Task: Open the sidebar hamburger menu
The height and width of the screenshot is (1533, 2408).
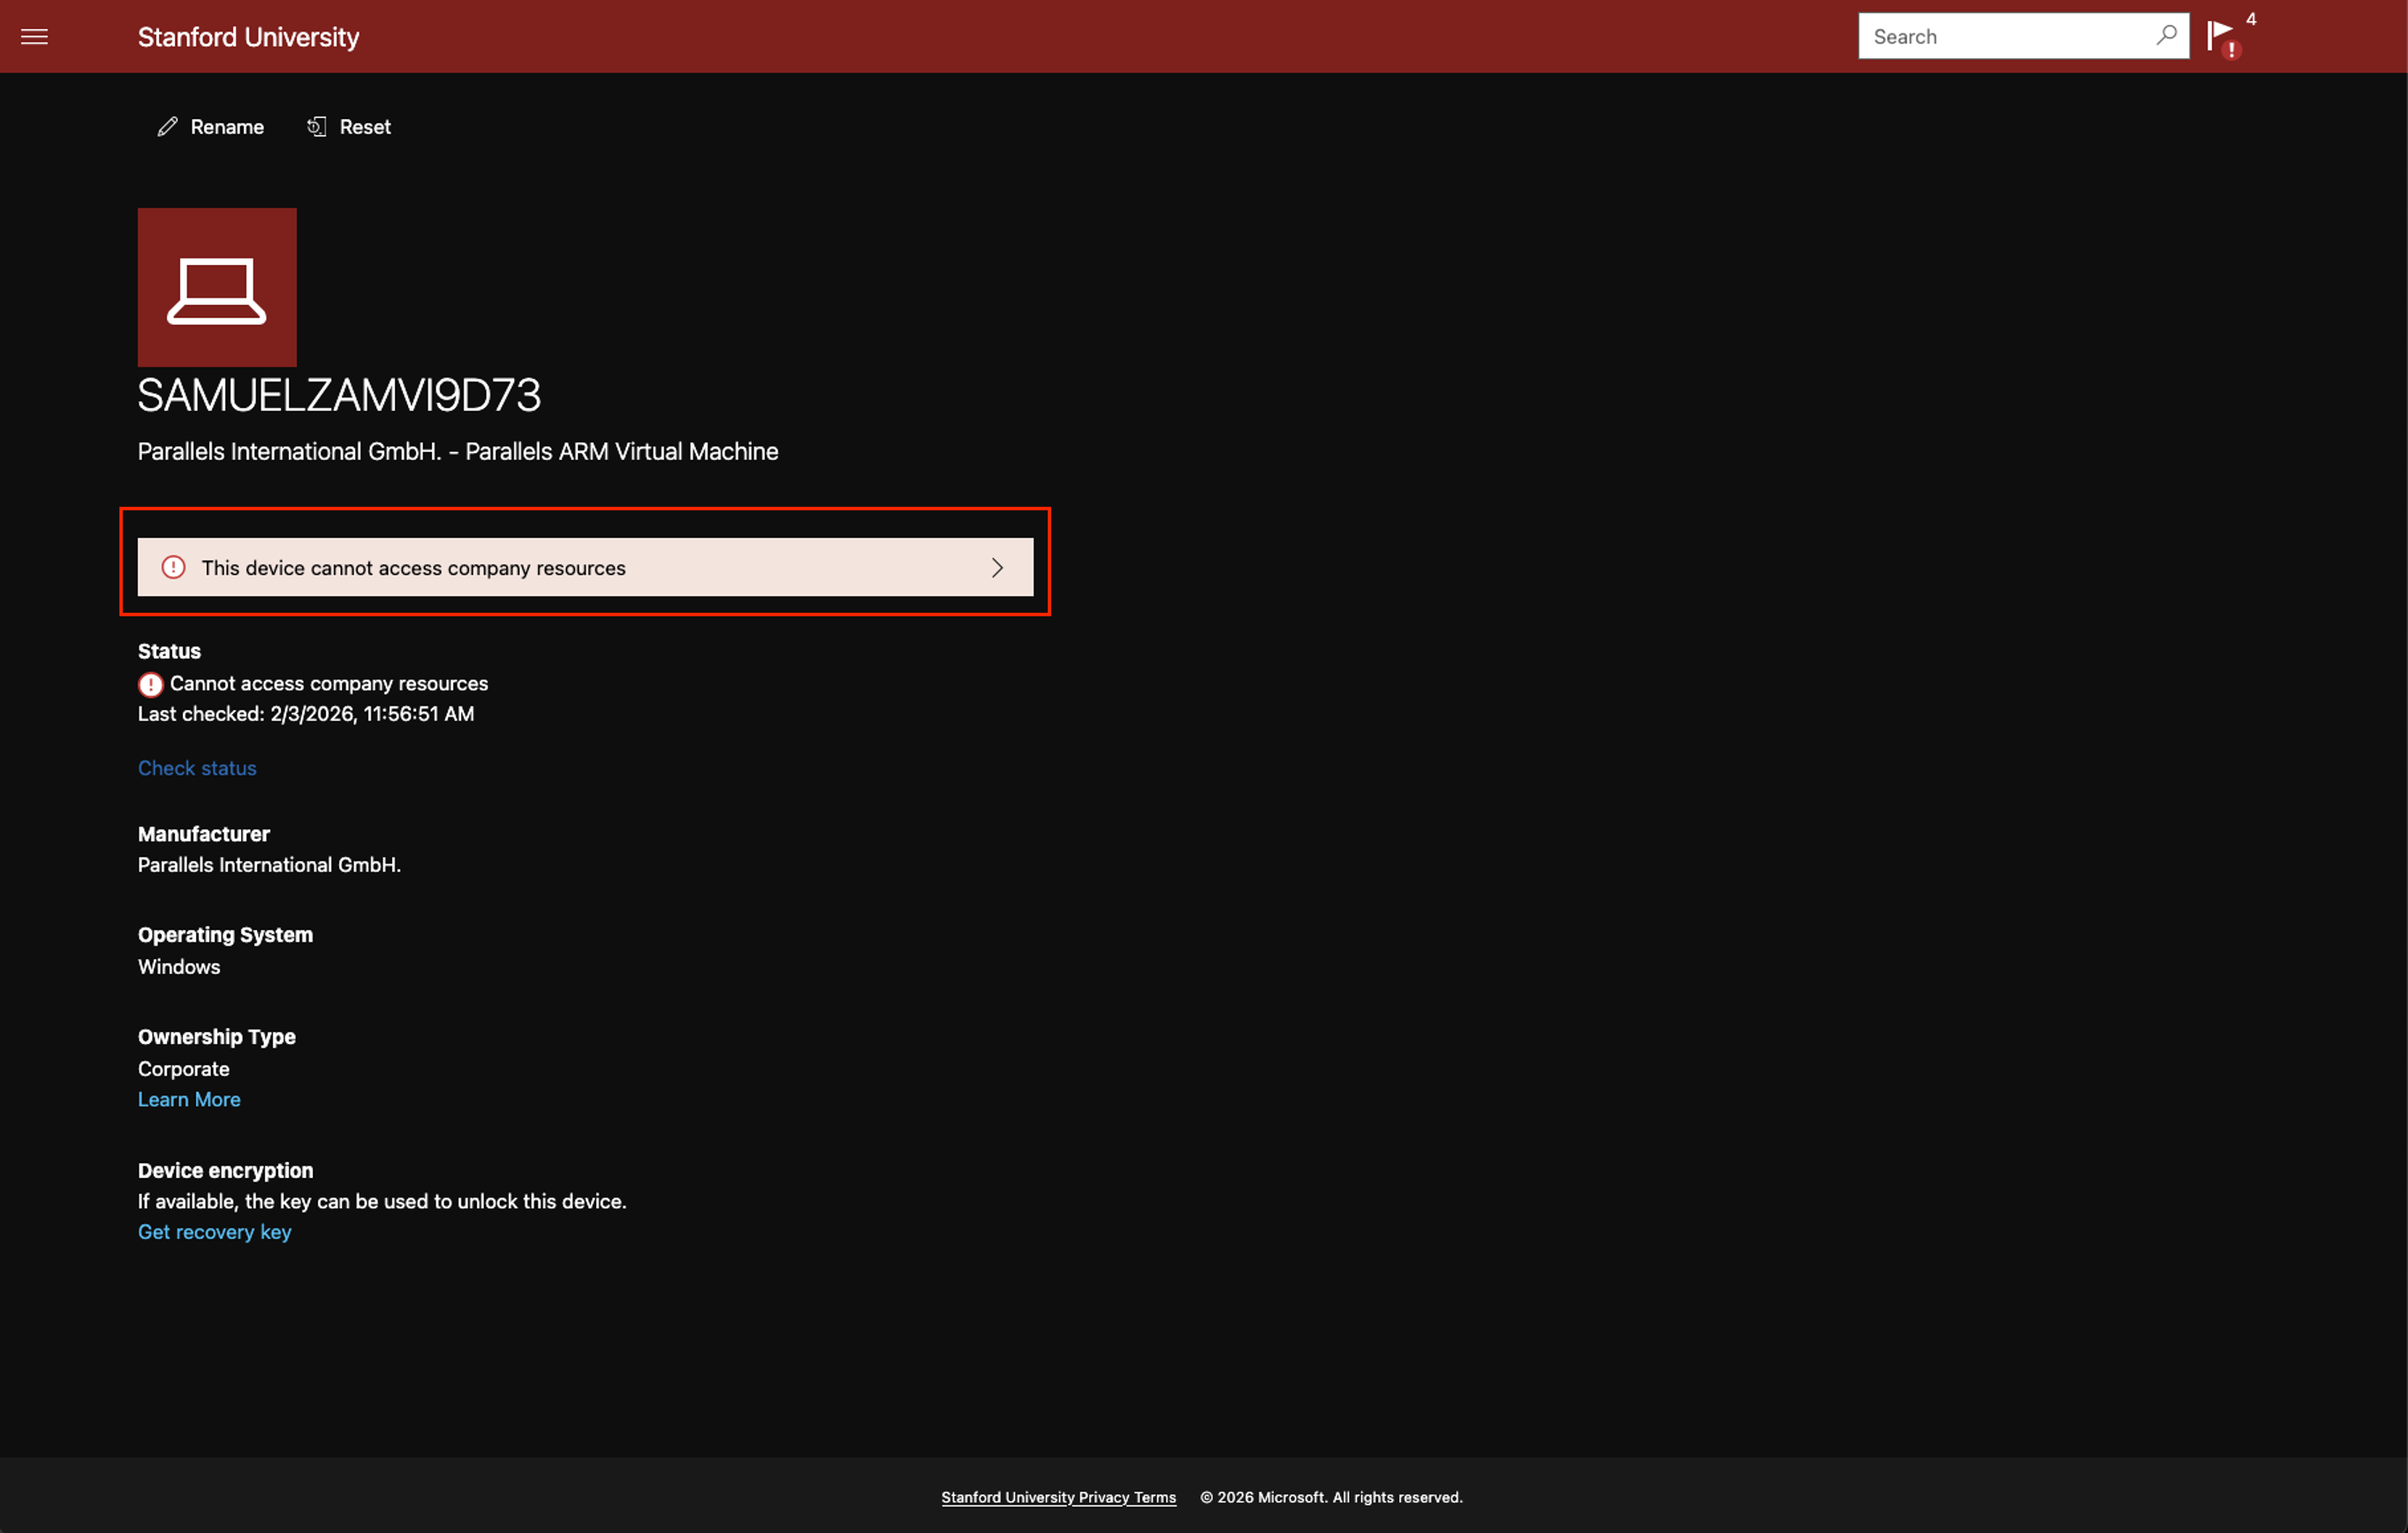Action: click(34, 36)
